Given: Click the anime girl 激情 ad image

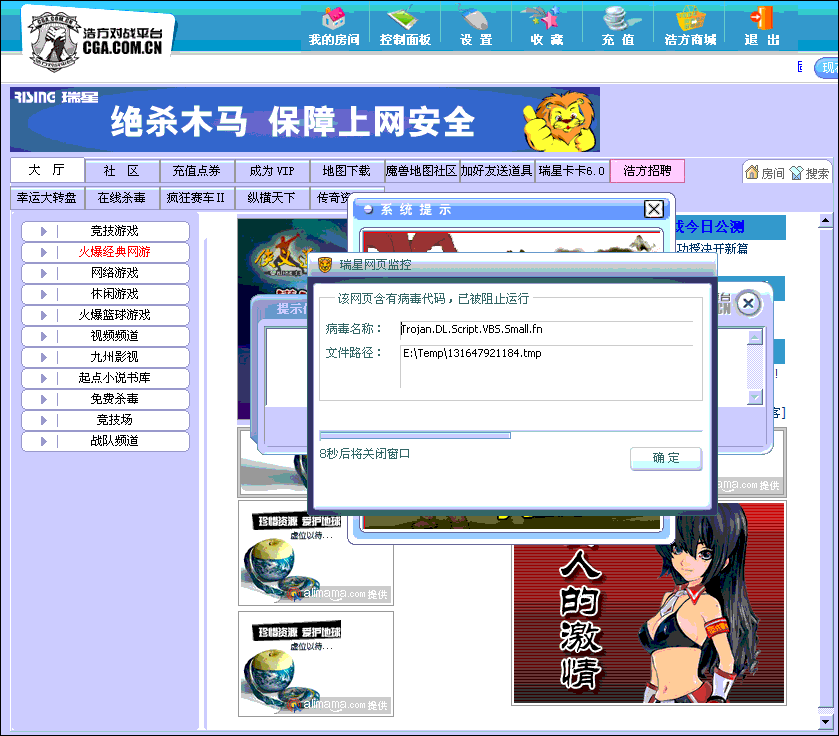Looking at the screenshot, I should click(x=649, y=603).
